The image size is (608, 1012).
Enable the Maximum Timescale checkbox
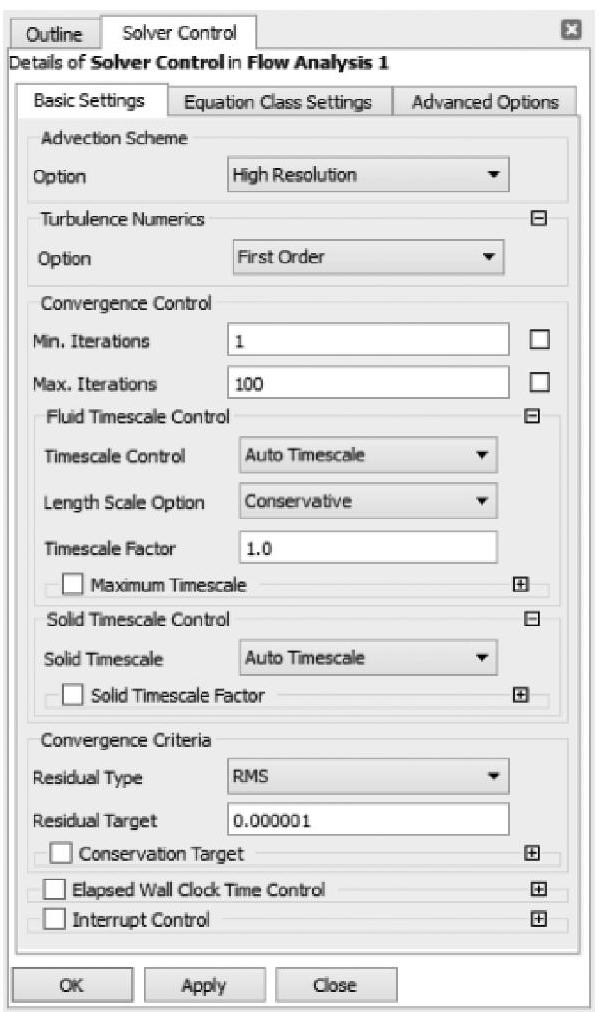tap(73, 584)
